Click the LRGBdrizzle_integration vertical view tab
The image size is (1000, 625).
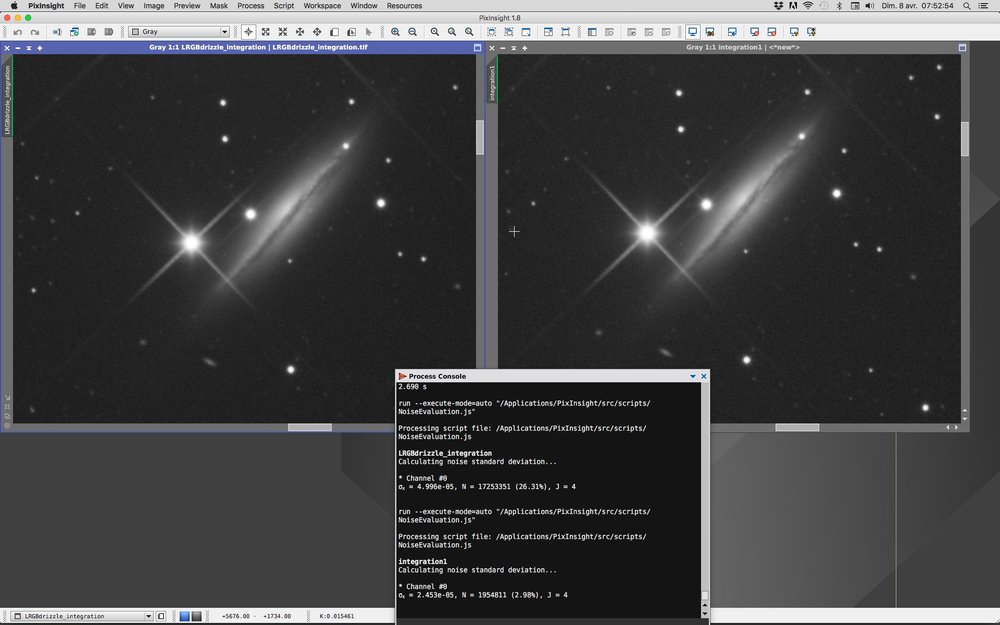pos(8,99)
